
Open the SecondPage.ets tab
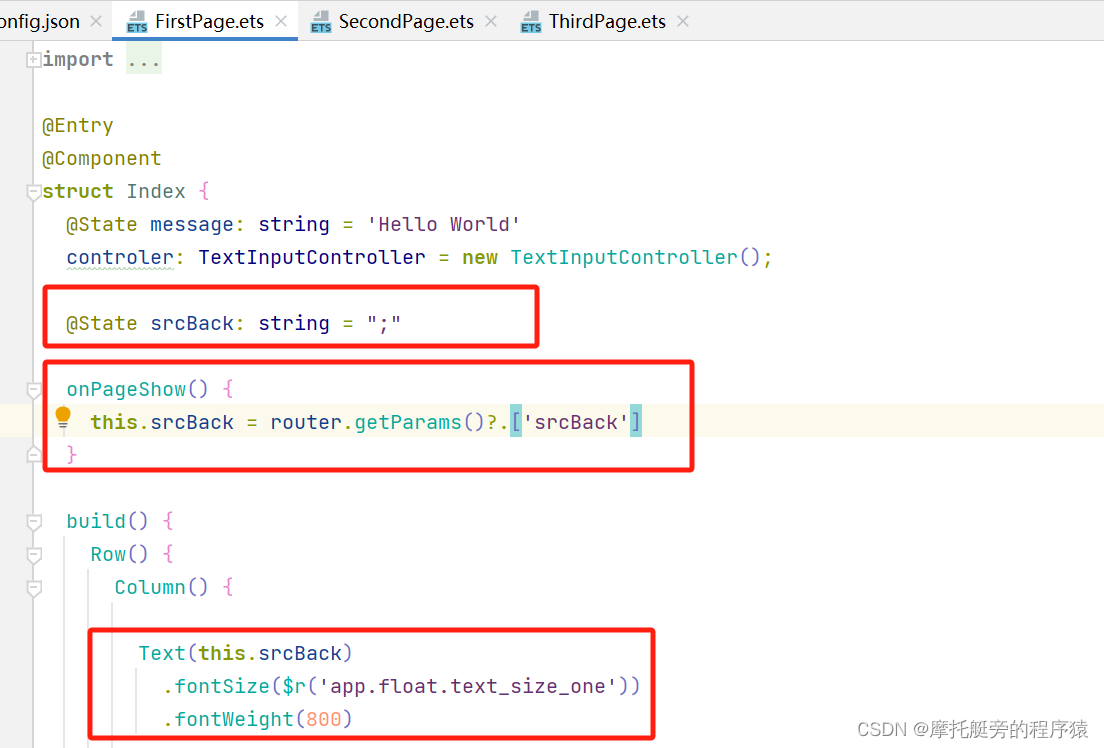406,21
